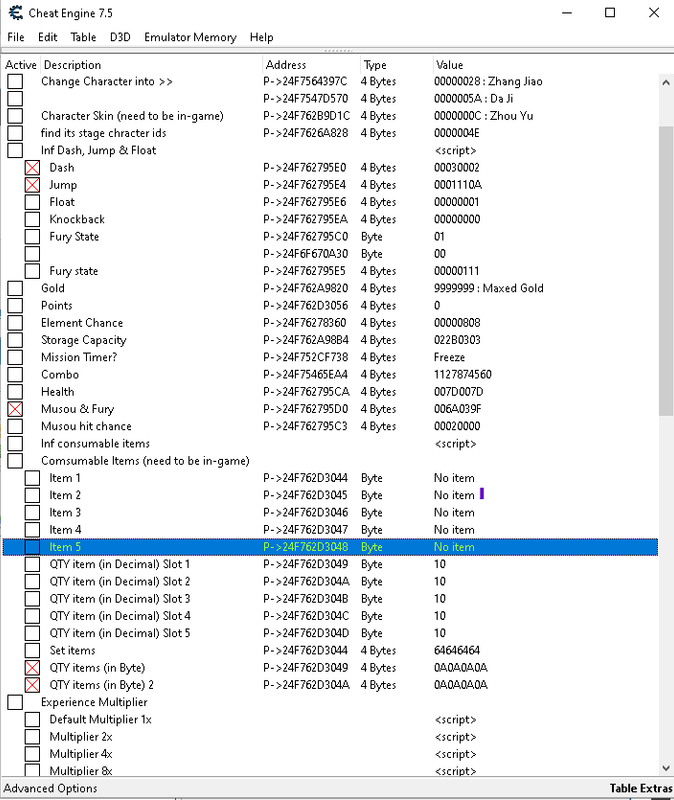Uncheck the Jump freeze checkbox
674x800 pixels.
pos(33,185)
